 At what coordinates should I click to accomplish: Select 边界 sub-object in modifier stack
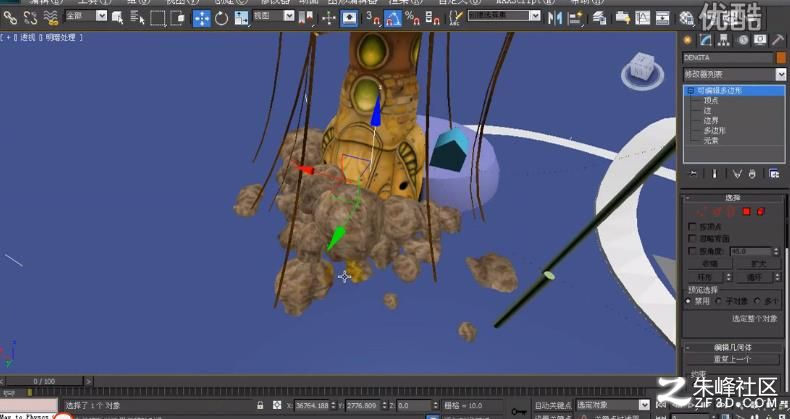point(711,121)
